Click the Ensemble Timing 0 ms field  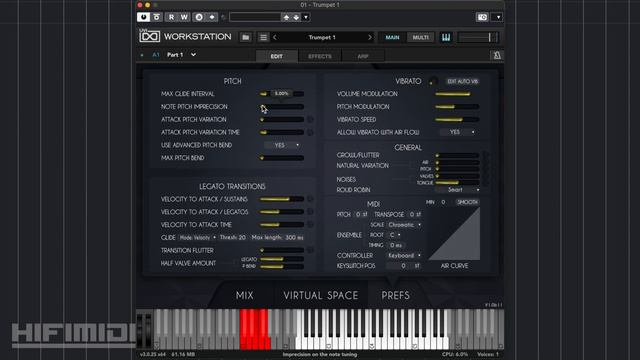coord(395,245)
